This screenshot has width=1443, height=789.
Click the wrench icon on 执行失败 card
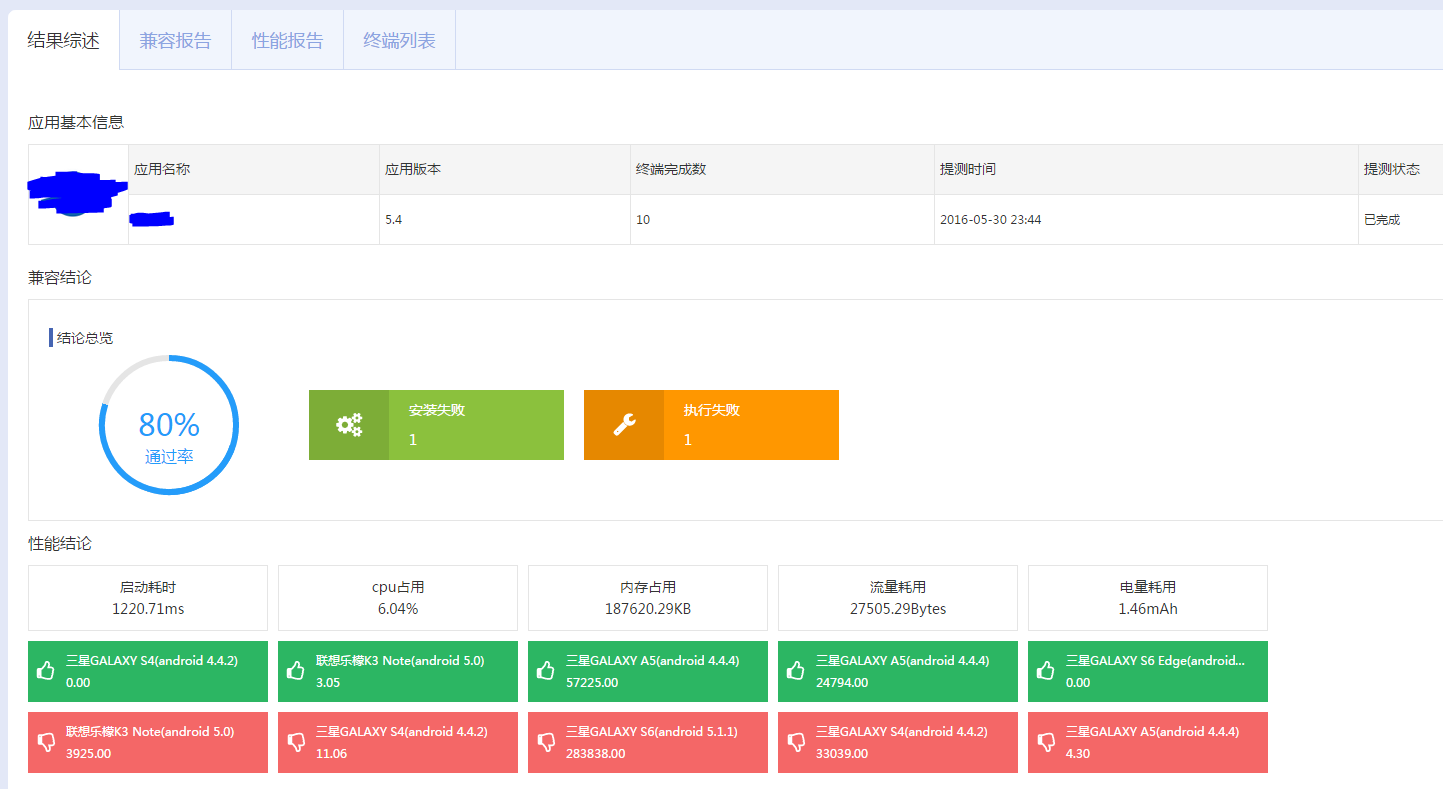pos(624,425)
